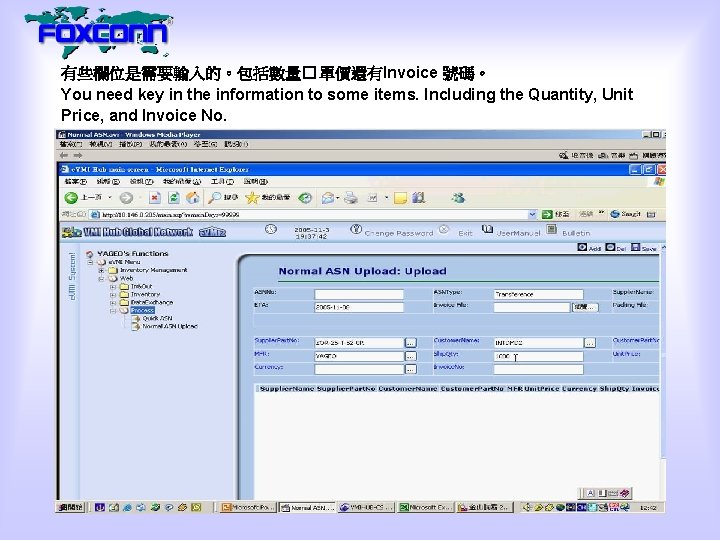720x540 pixels.
Task: Click browse button beside MFR field
Action: pos(411,356)
